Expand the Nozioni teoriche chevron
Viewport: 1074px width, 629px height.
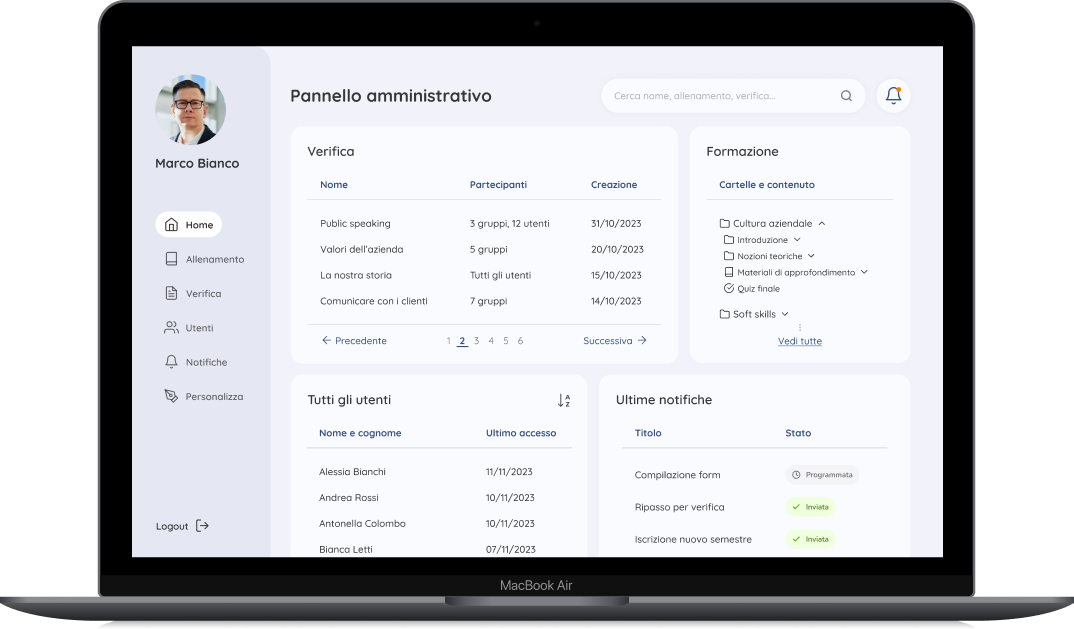point(811,256)
